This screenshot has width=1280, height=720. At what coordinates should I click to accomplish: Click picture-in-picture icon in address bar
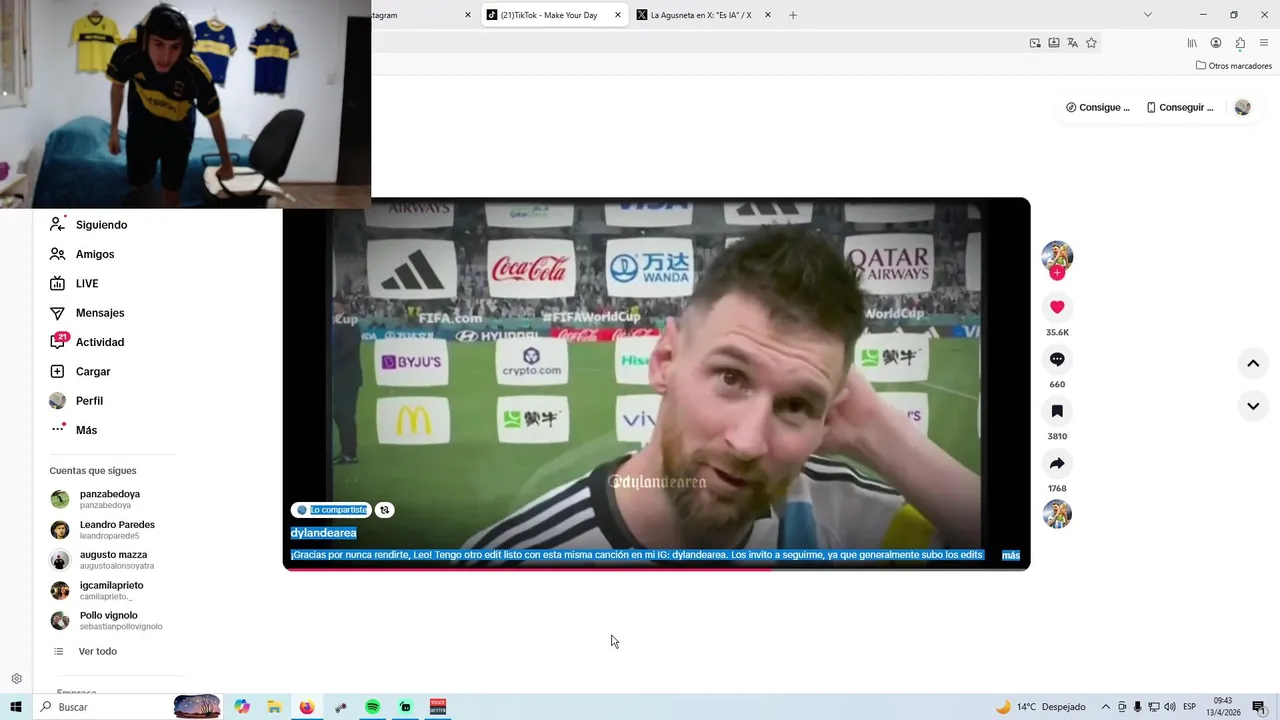click(1035, 43)
